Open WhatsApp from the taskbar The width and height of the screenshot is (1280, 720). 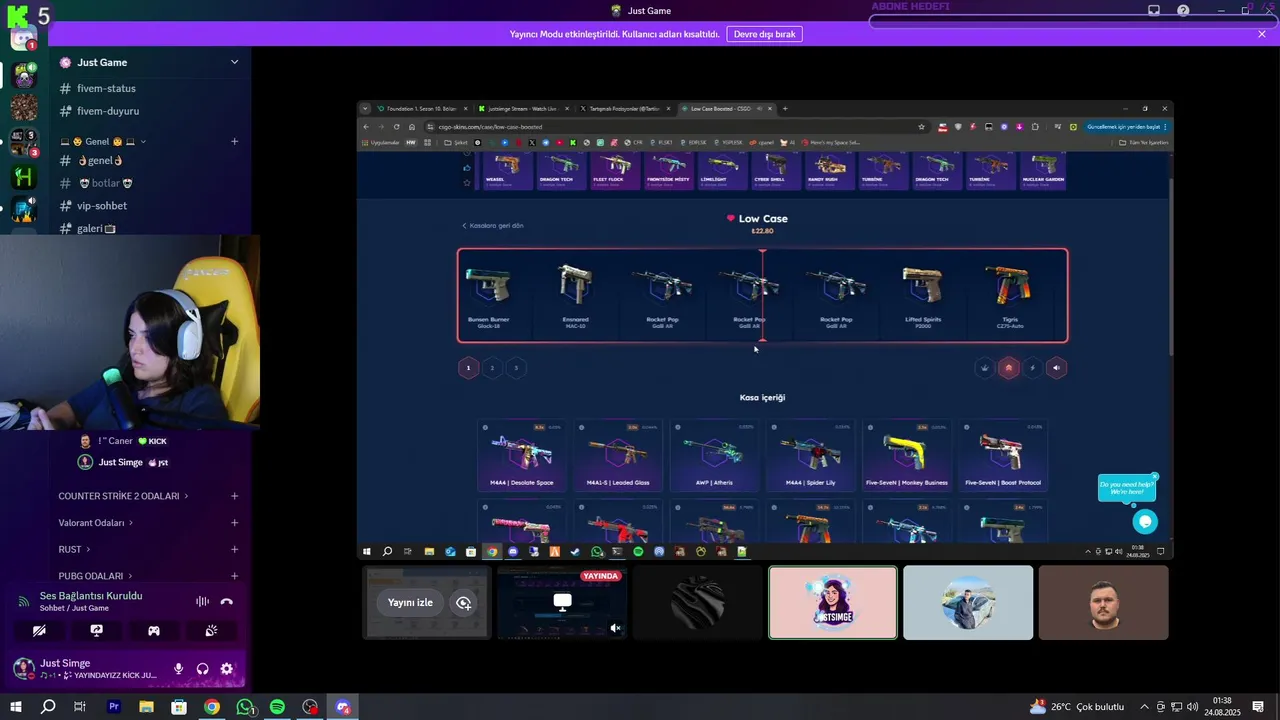coord(245,707)
